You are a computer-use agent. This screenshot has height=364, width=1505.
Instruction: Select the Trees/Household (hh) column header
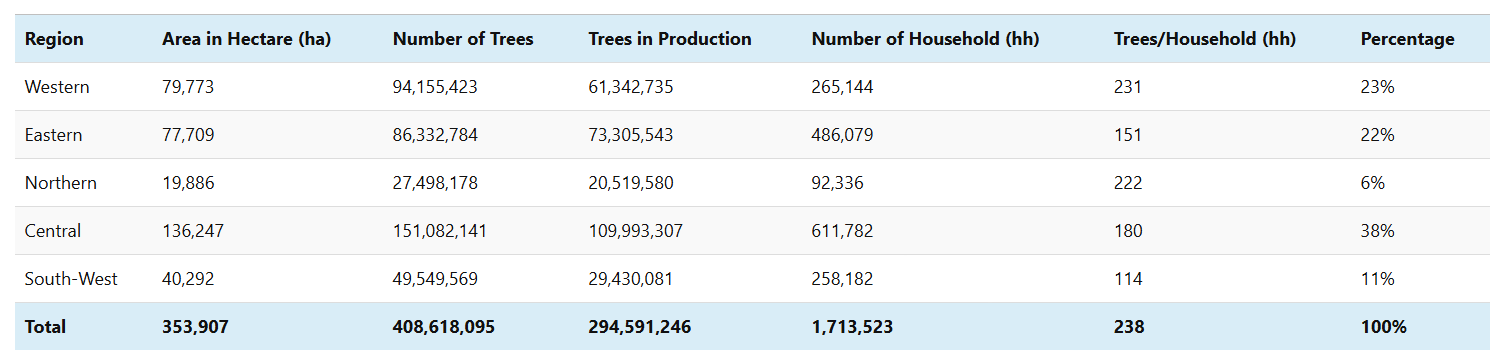[x=1204, y=39]
